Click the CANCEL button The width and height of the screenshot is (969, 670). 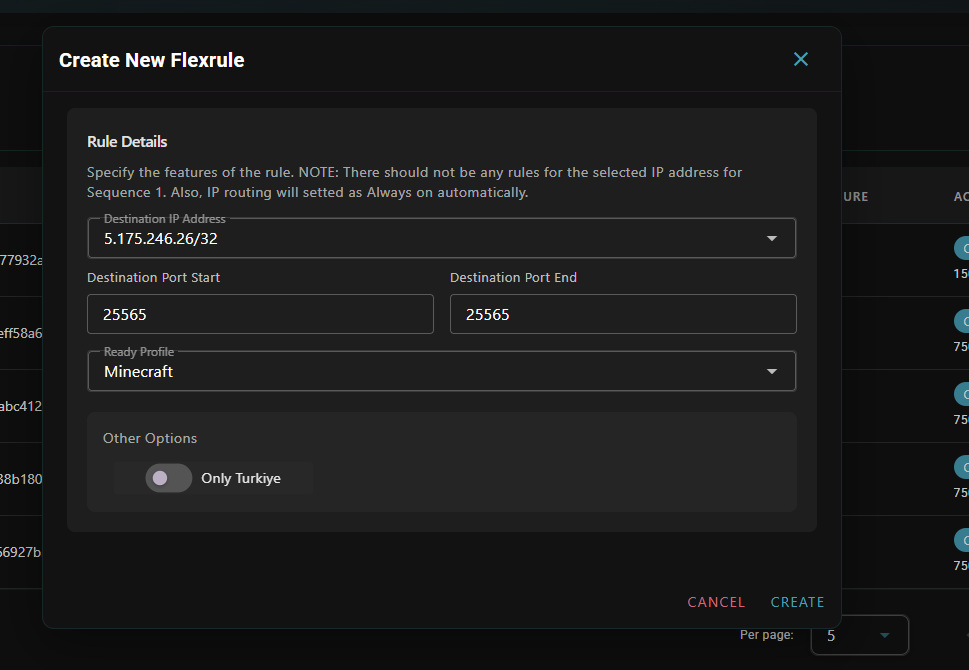click(716, 602)
